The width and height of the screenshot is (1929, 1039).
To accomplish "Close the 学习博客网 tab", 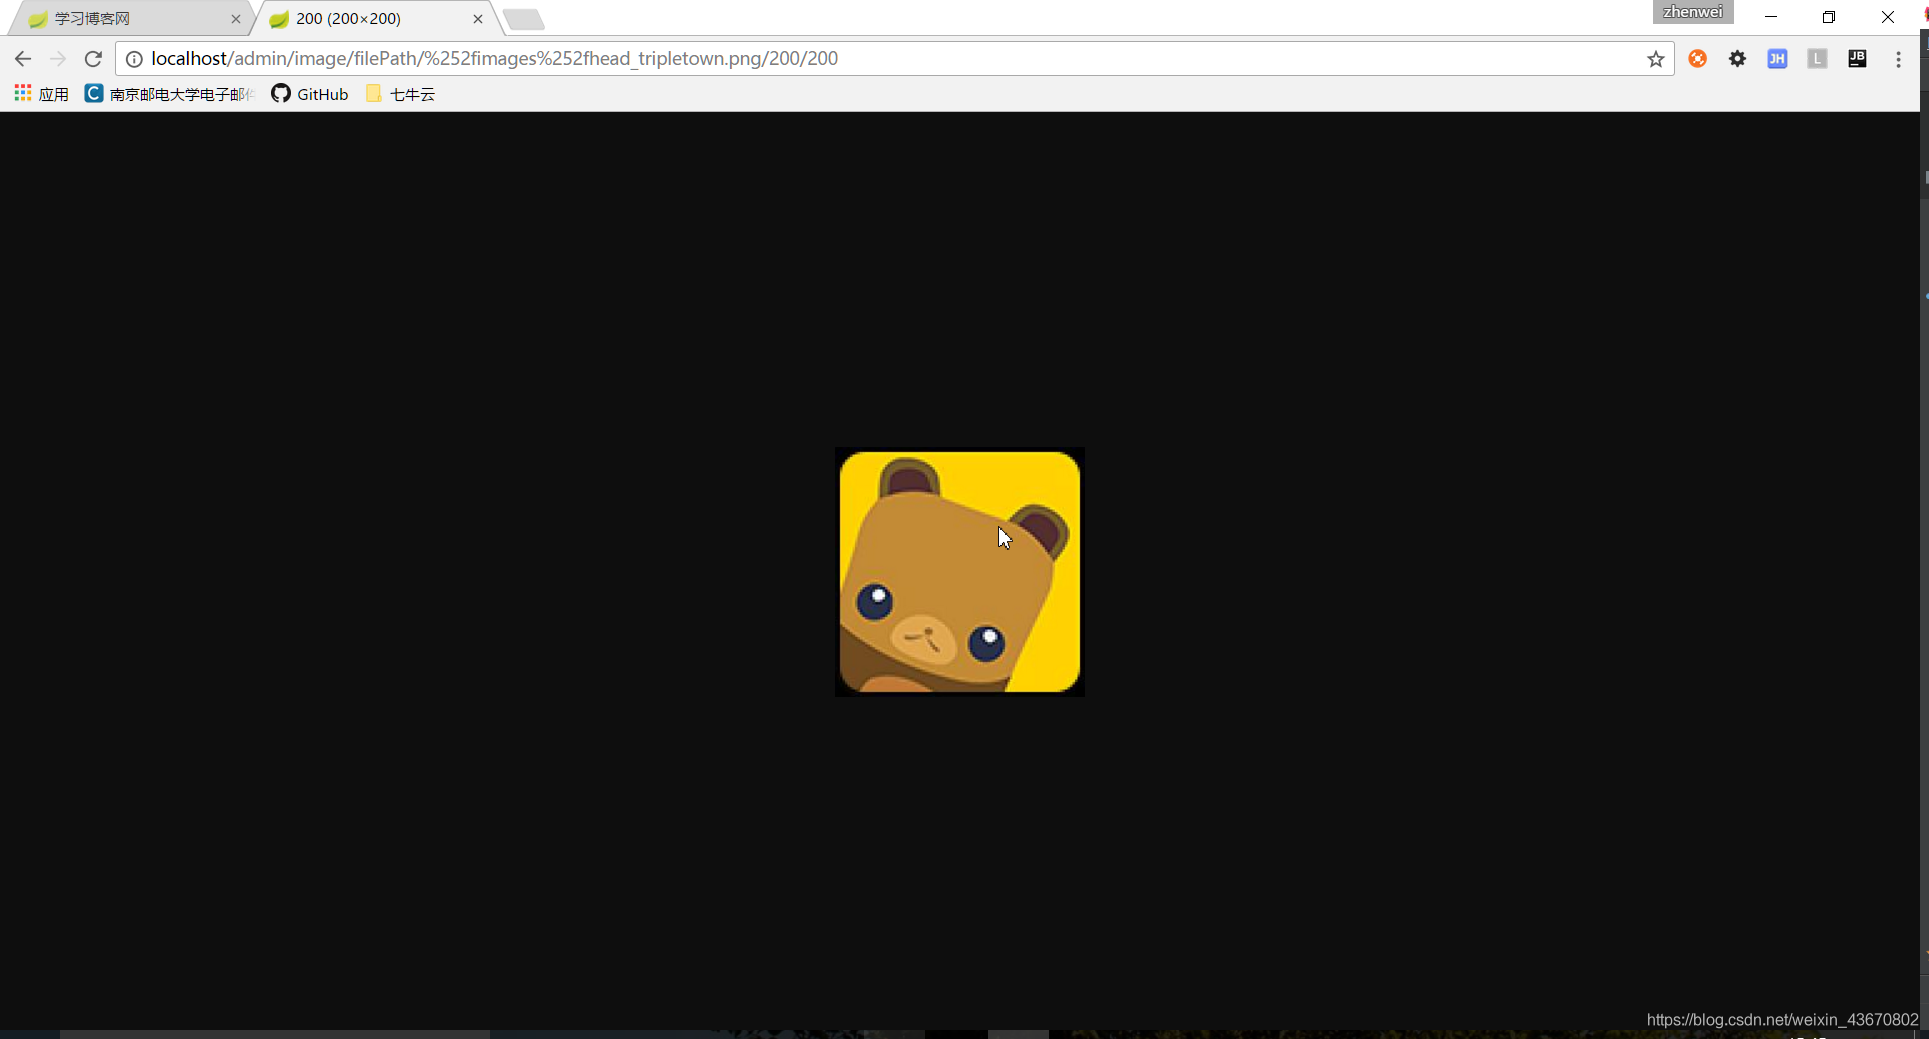I will point(236,19).
